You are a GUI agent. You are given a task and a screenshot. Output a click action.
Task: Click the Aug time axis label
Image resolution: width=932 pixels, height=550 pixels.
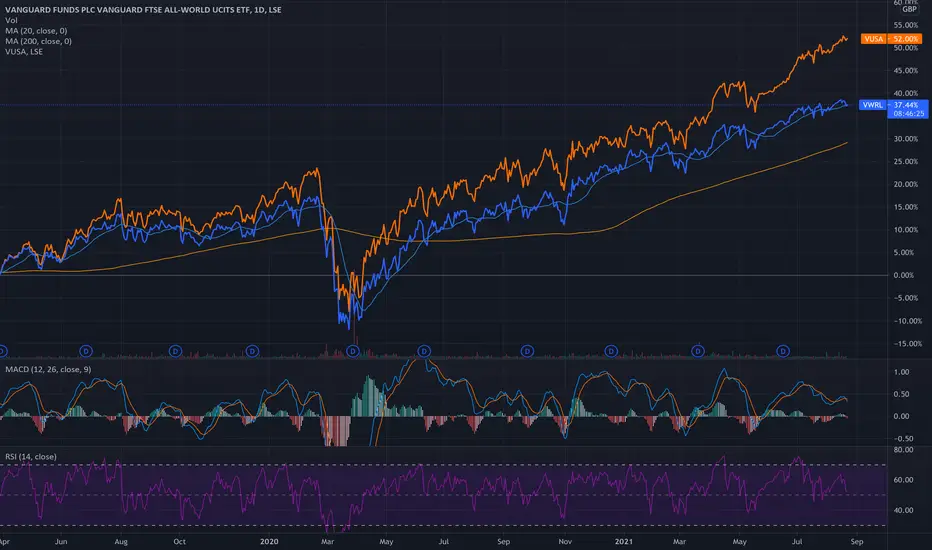tap(121, 542)
